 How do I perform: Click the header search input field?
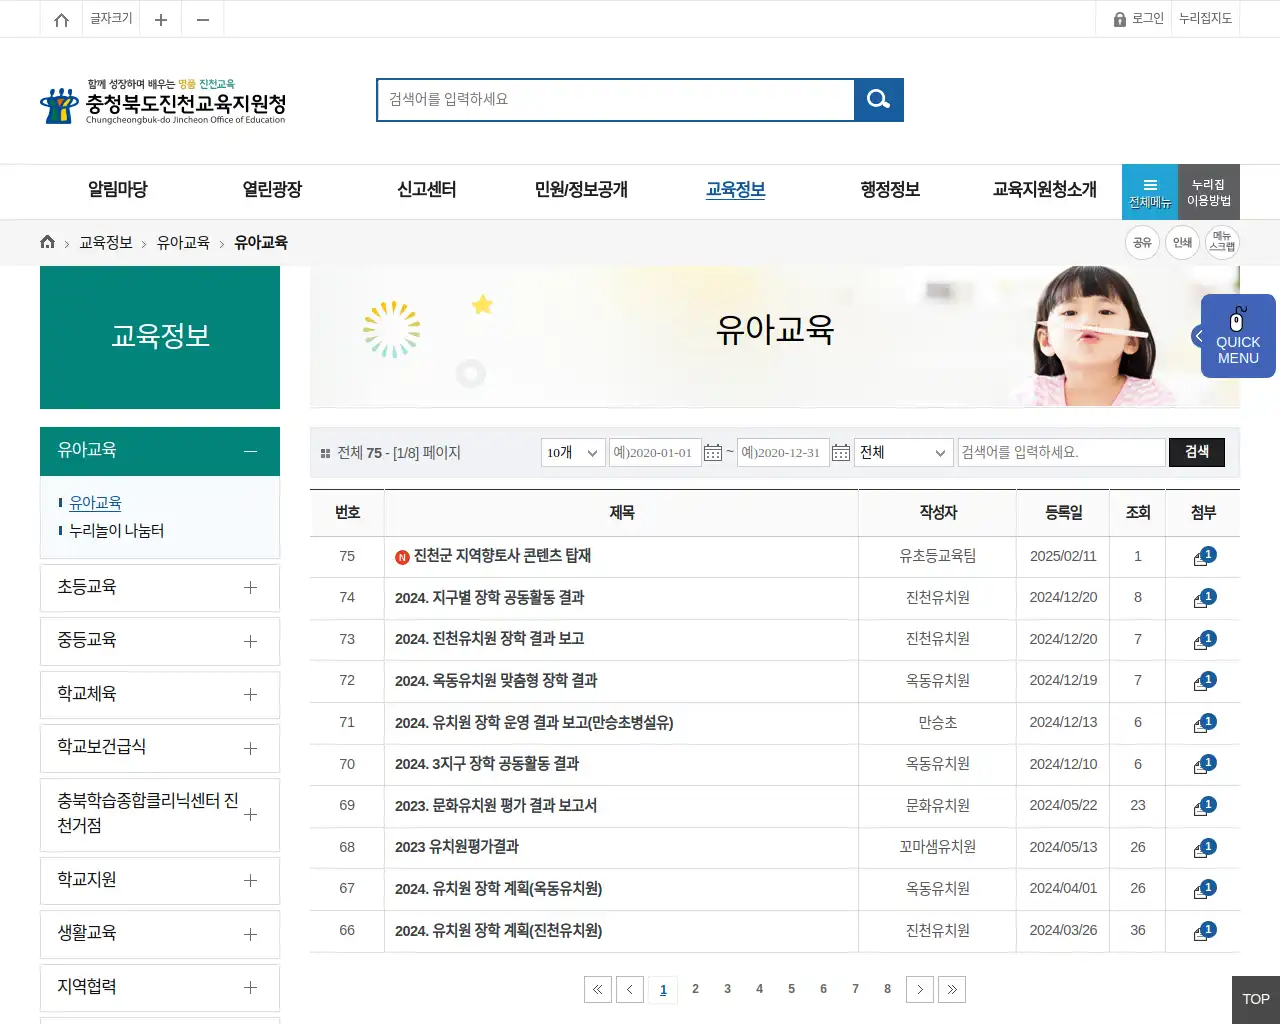(616, 99)
